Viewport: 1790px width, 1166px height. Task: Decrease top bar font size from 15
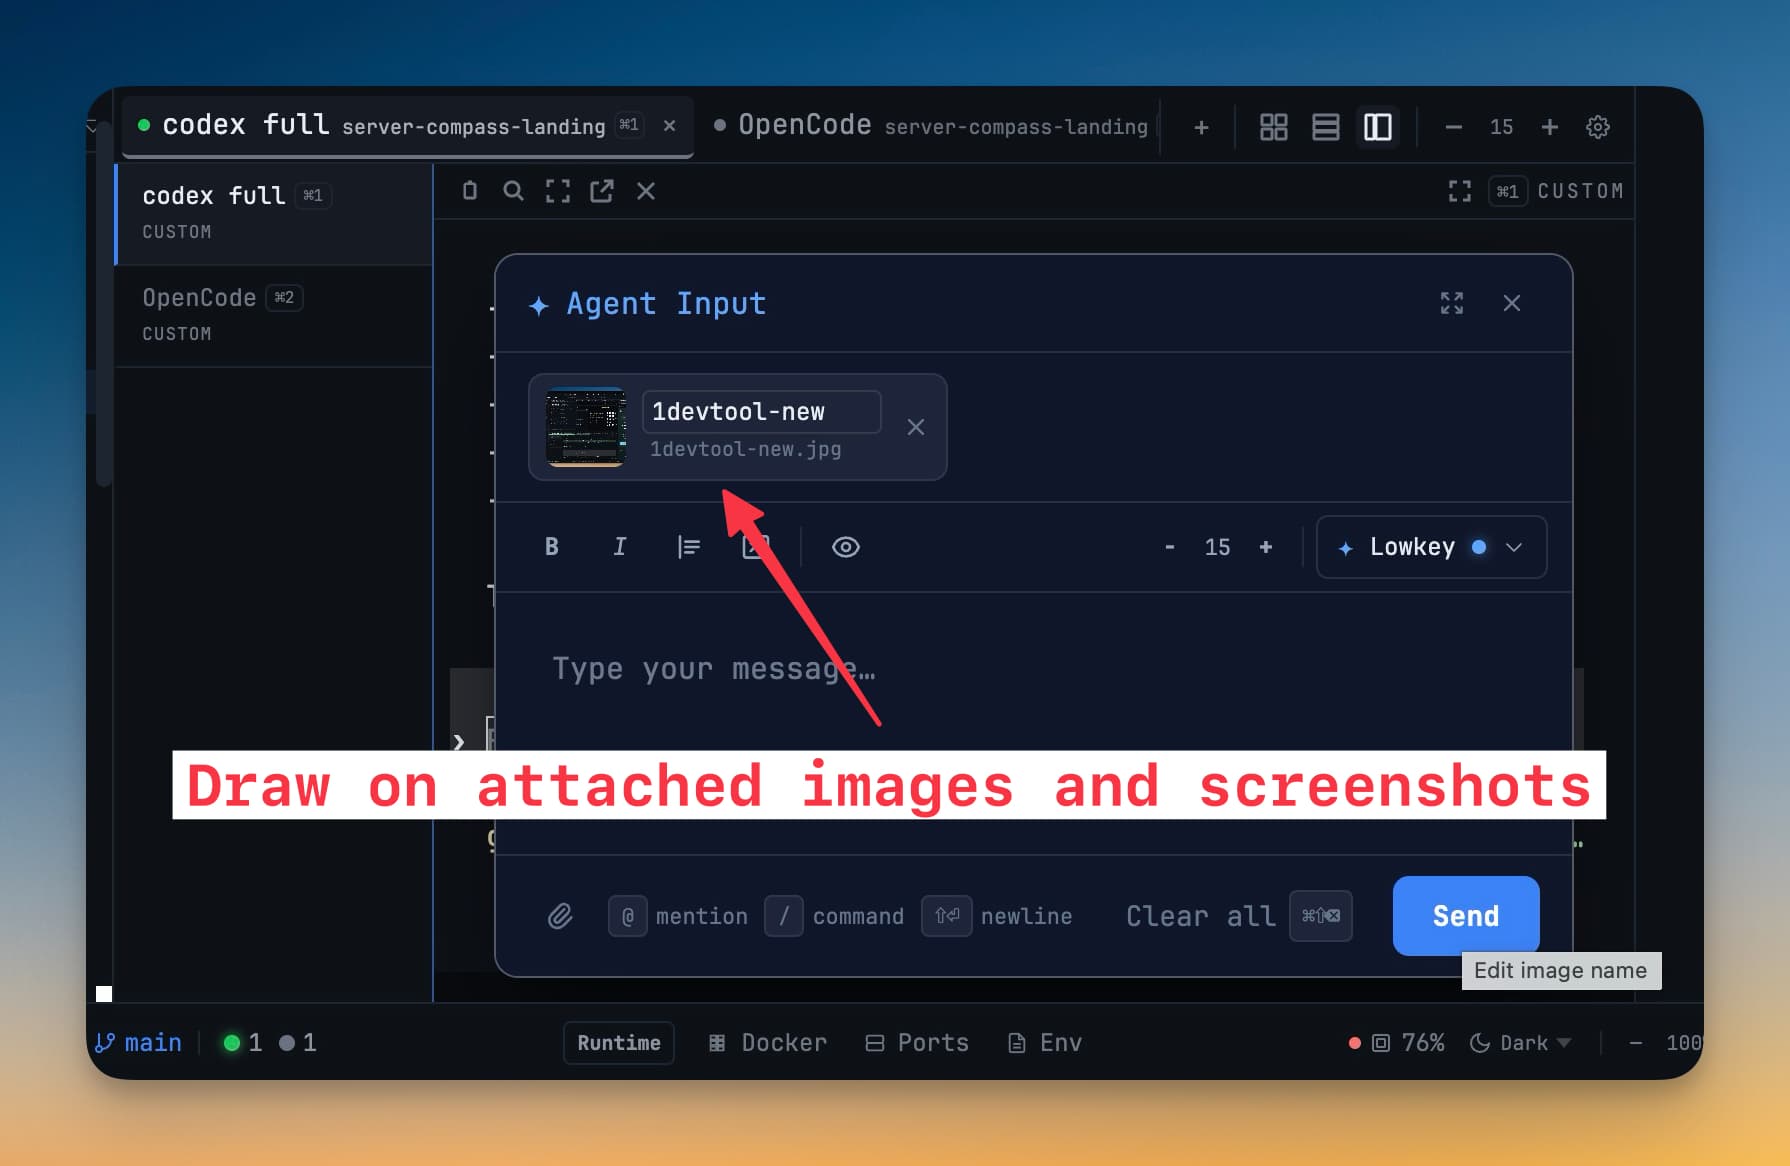coord(1453,127)
